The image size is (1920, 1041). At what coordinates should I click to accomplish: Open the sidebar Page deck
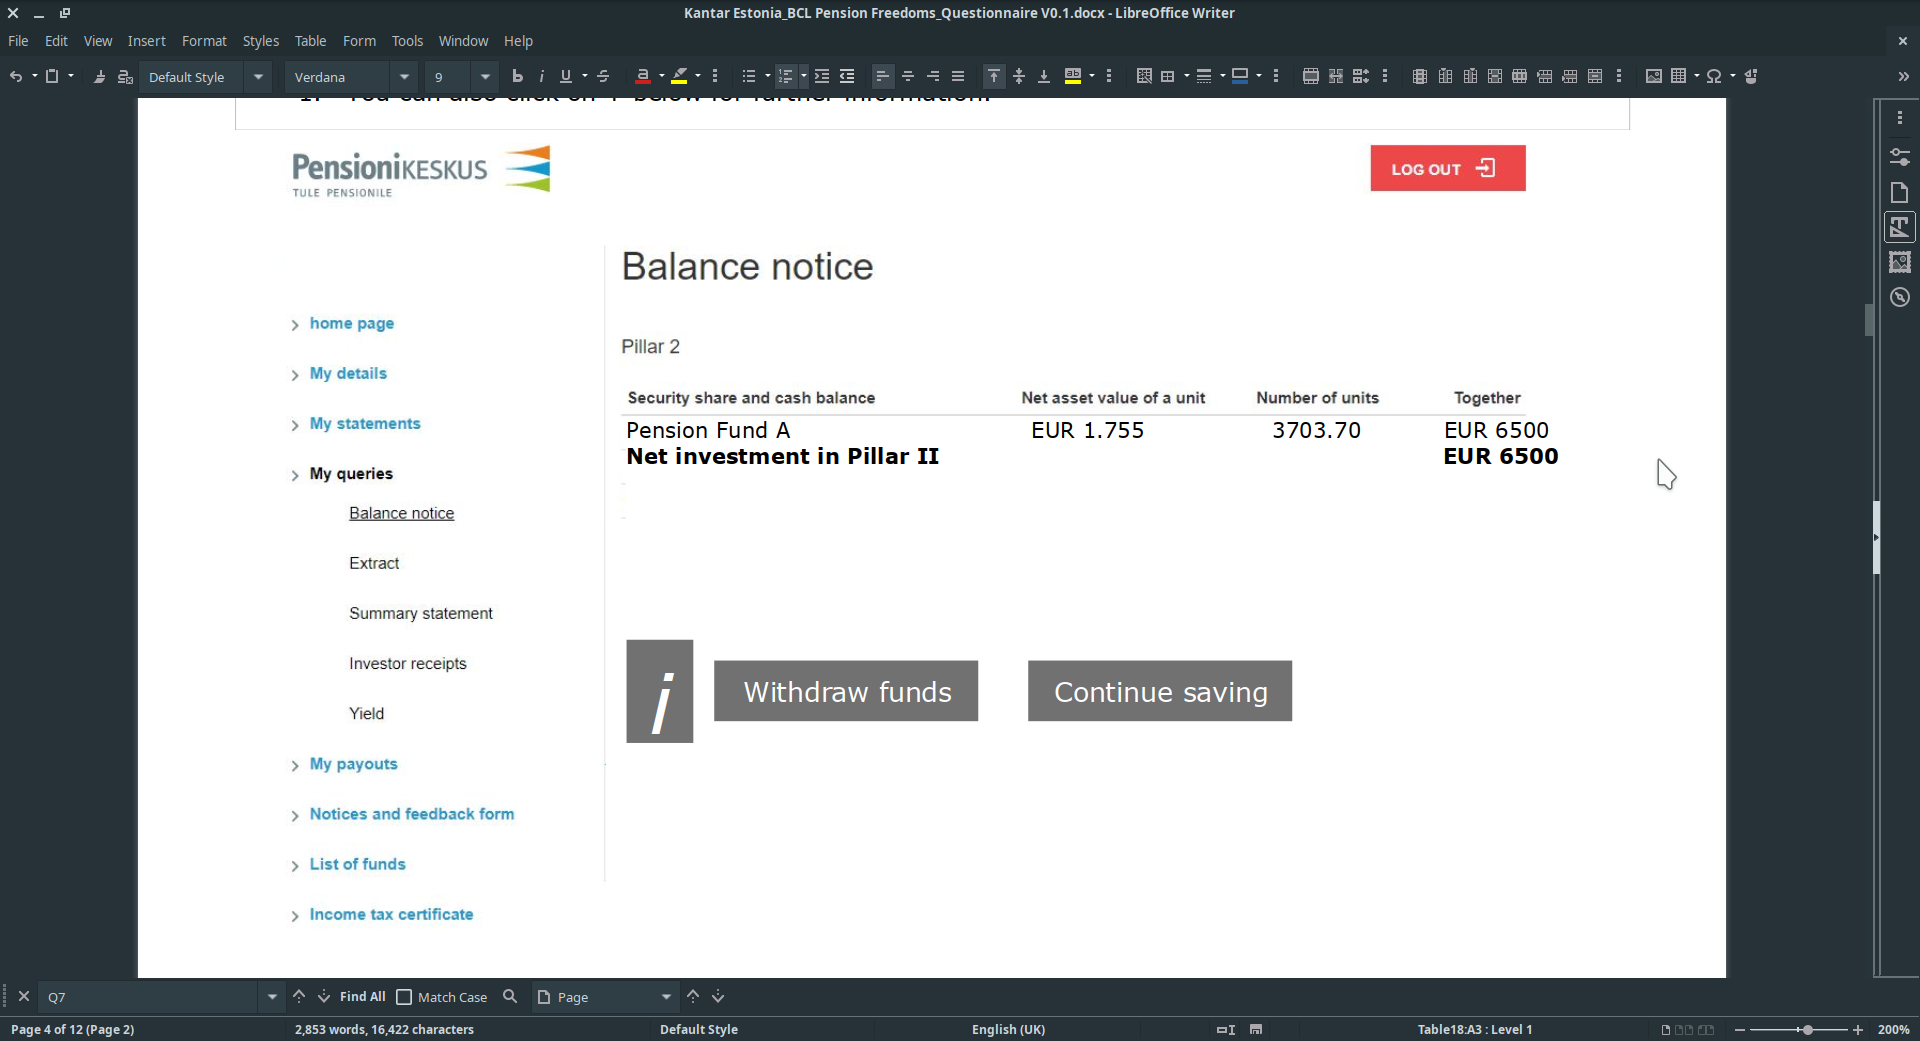[1900, 192]
